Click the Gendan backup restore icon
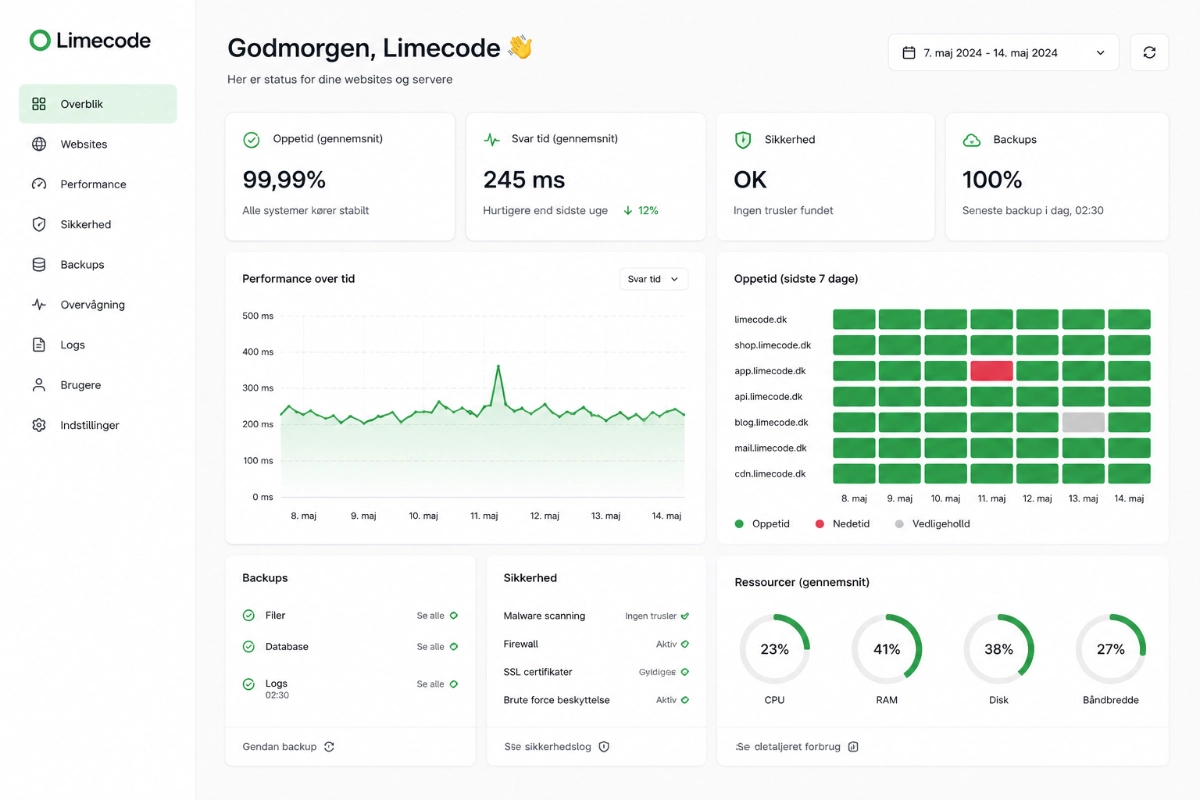The width and height of the screenshot is (1200, 800). [x=329, y=747]
